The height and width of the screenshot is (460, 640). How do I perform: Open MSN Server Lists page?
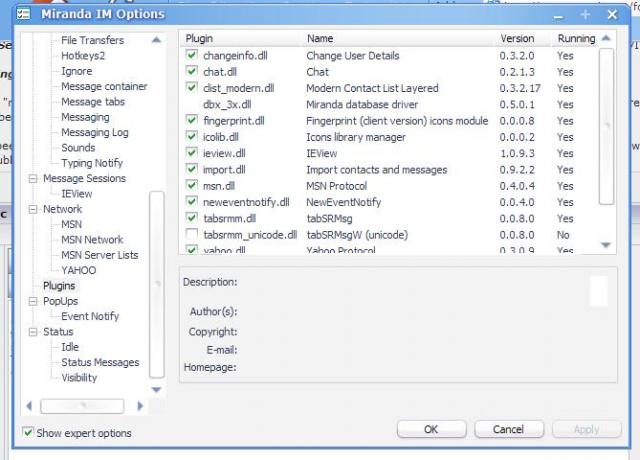click(100, 255)
